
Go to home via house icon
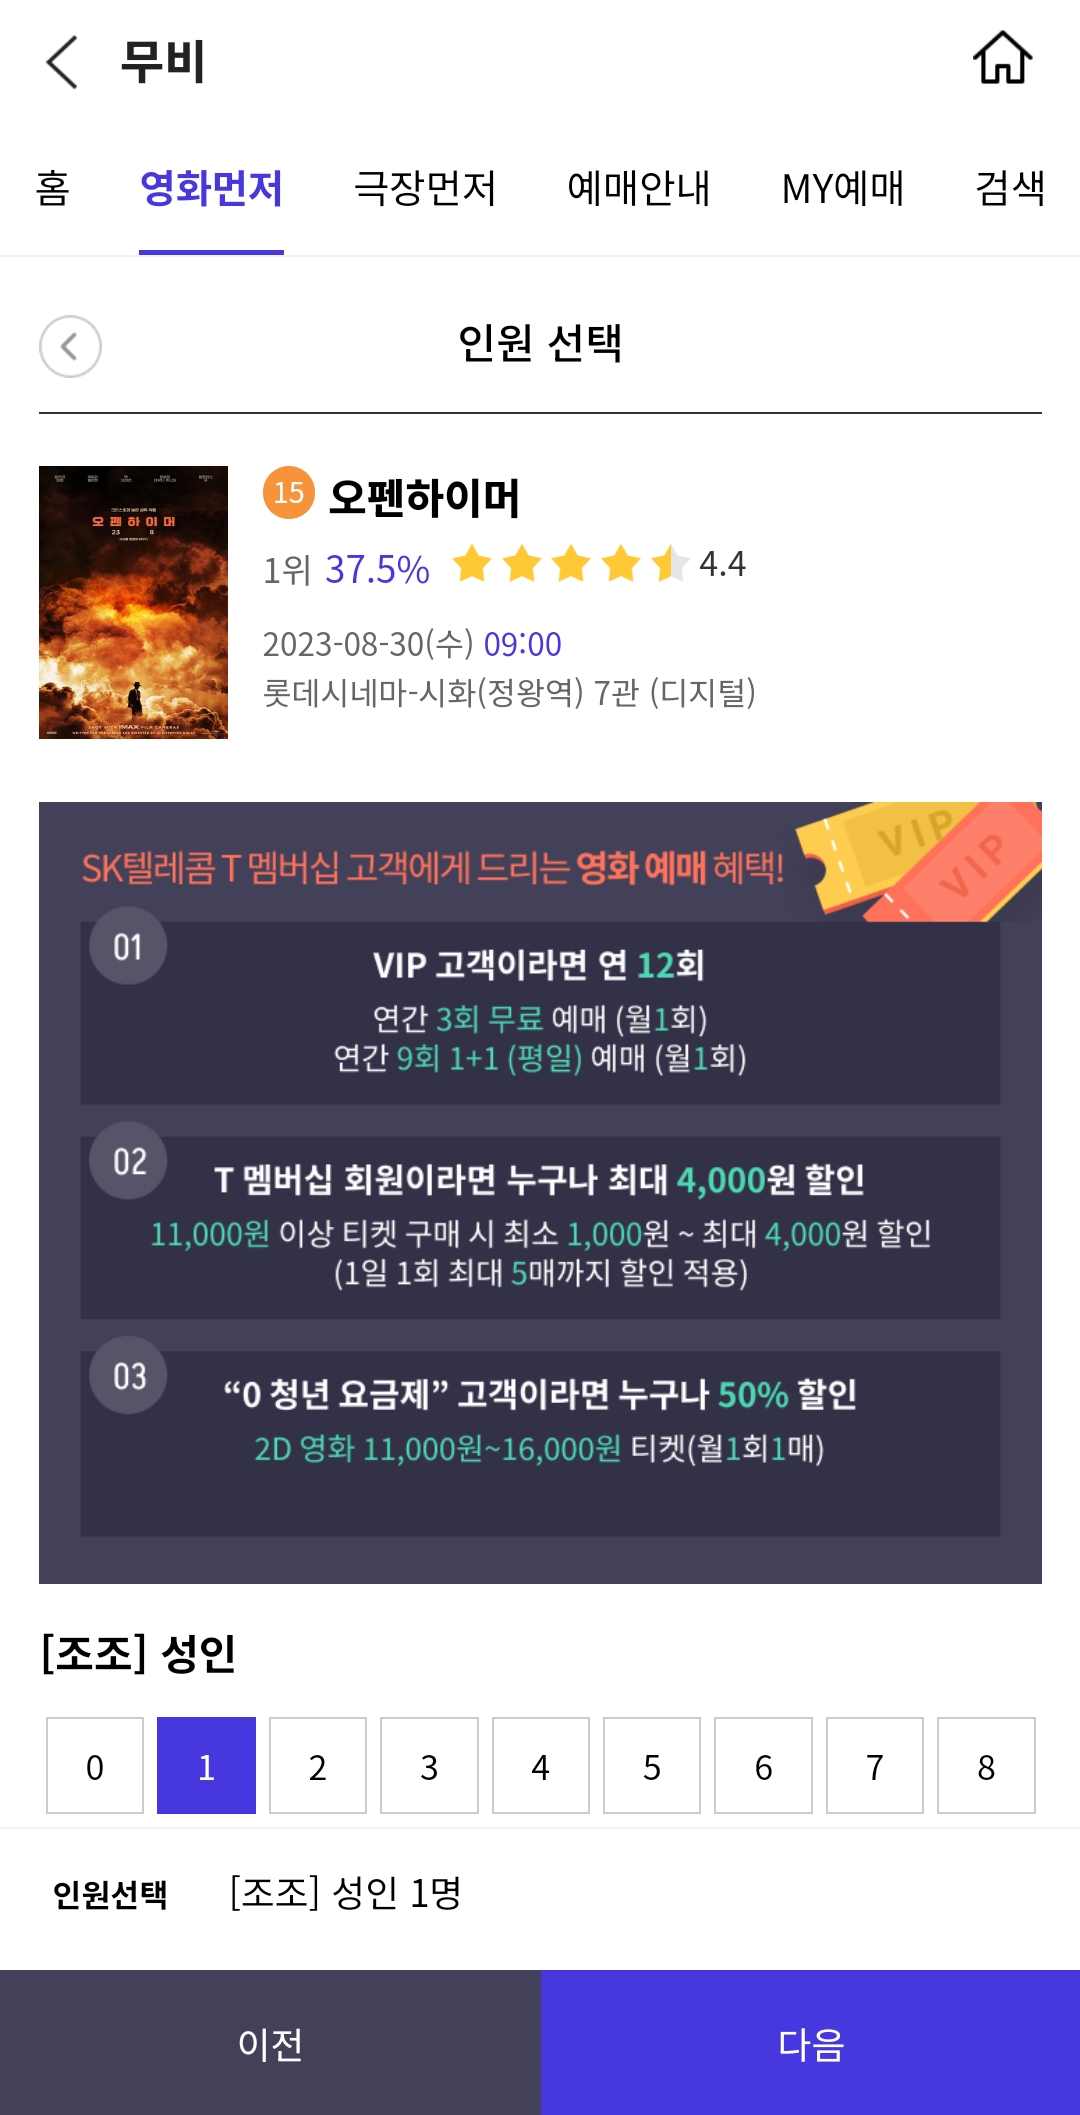1003,58
